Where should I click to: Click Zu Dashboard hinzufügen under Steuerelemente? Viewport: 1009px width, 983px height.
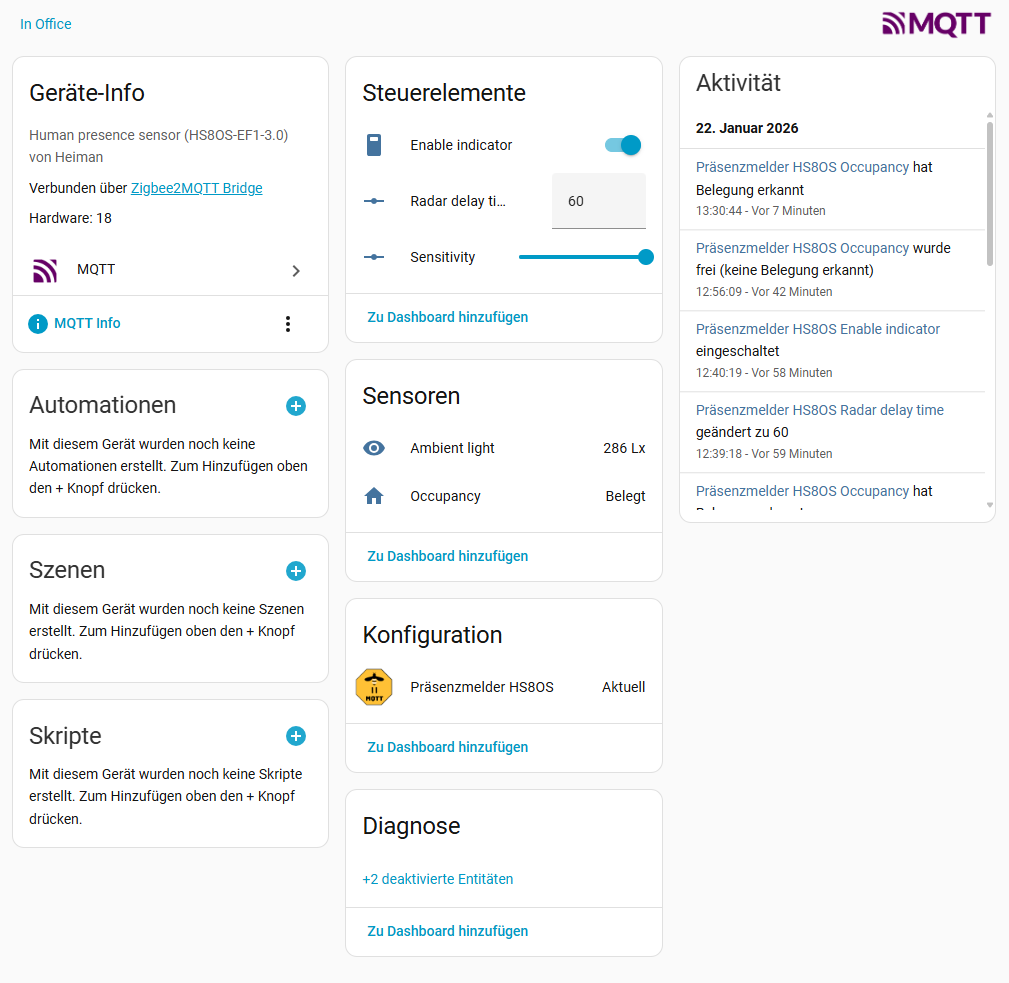[448, 317]
